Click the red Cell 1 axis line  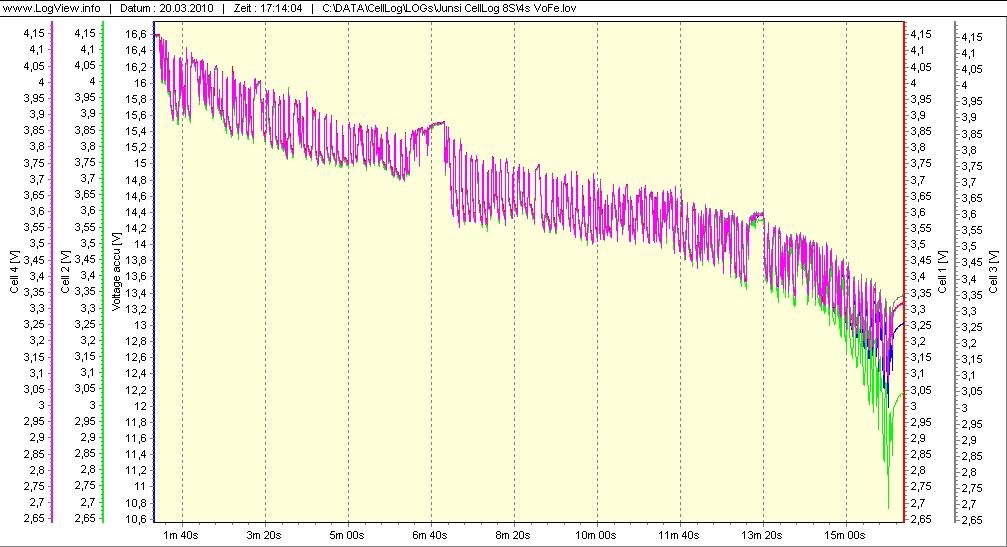pos(905,272)
